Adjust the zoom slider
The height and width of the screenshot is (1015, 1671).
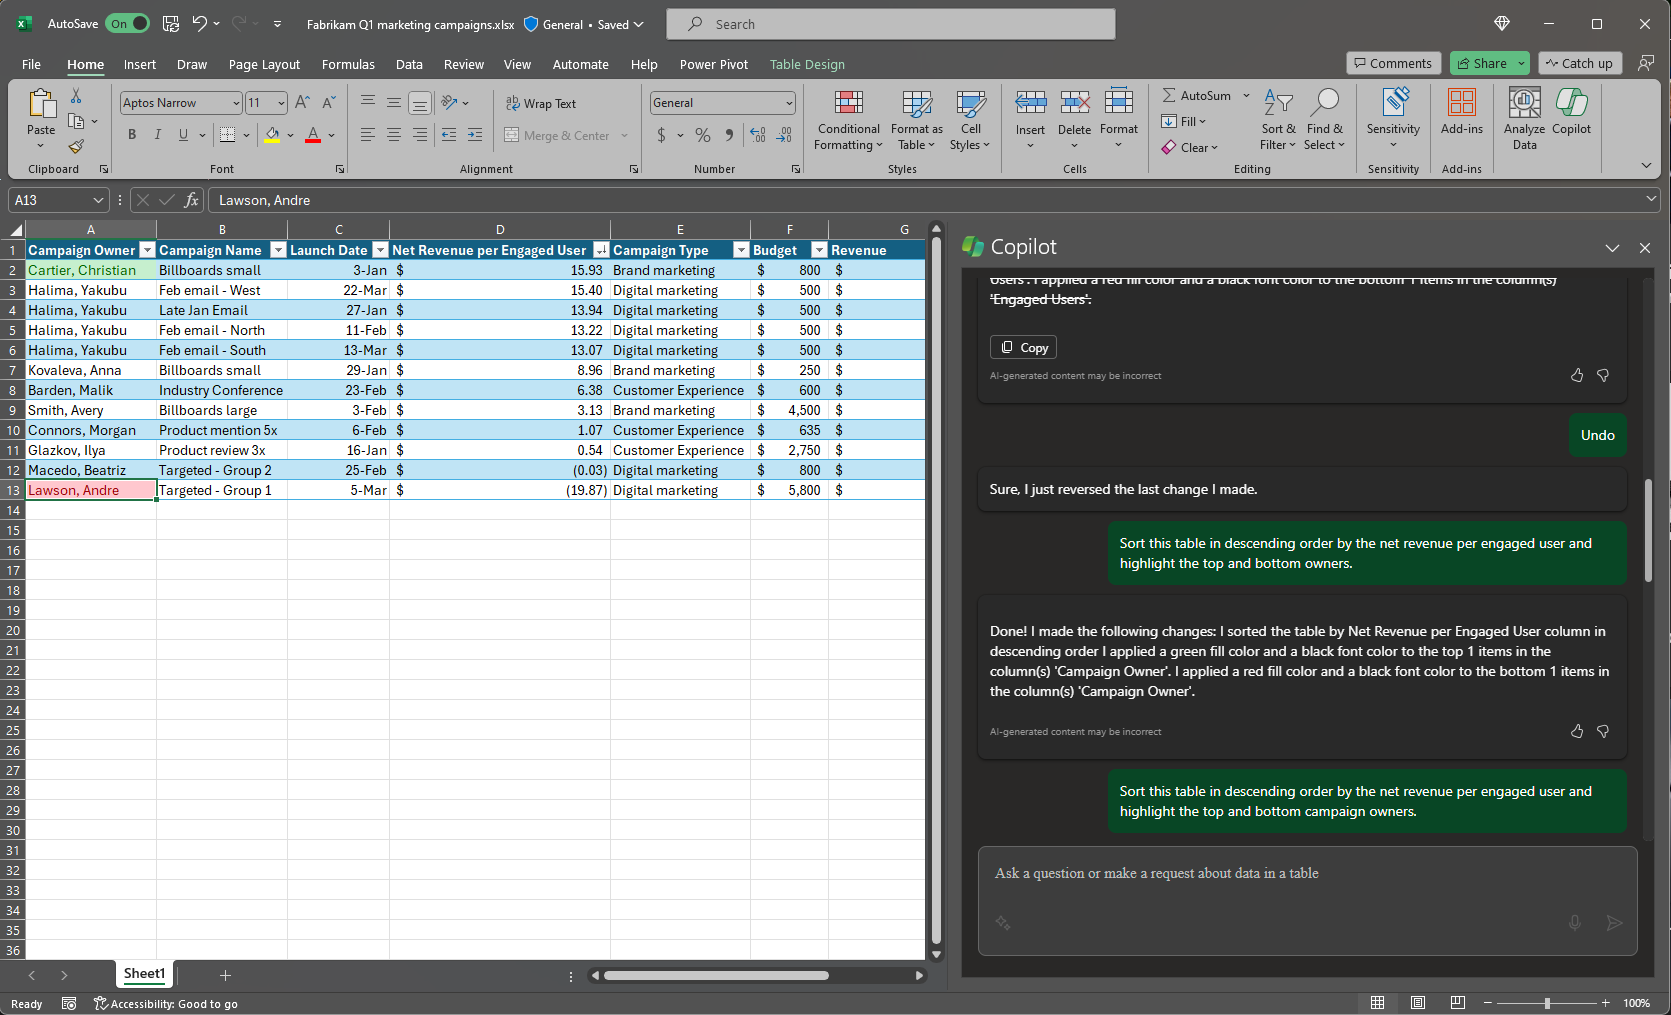[x=1547, y=1003]
